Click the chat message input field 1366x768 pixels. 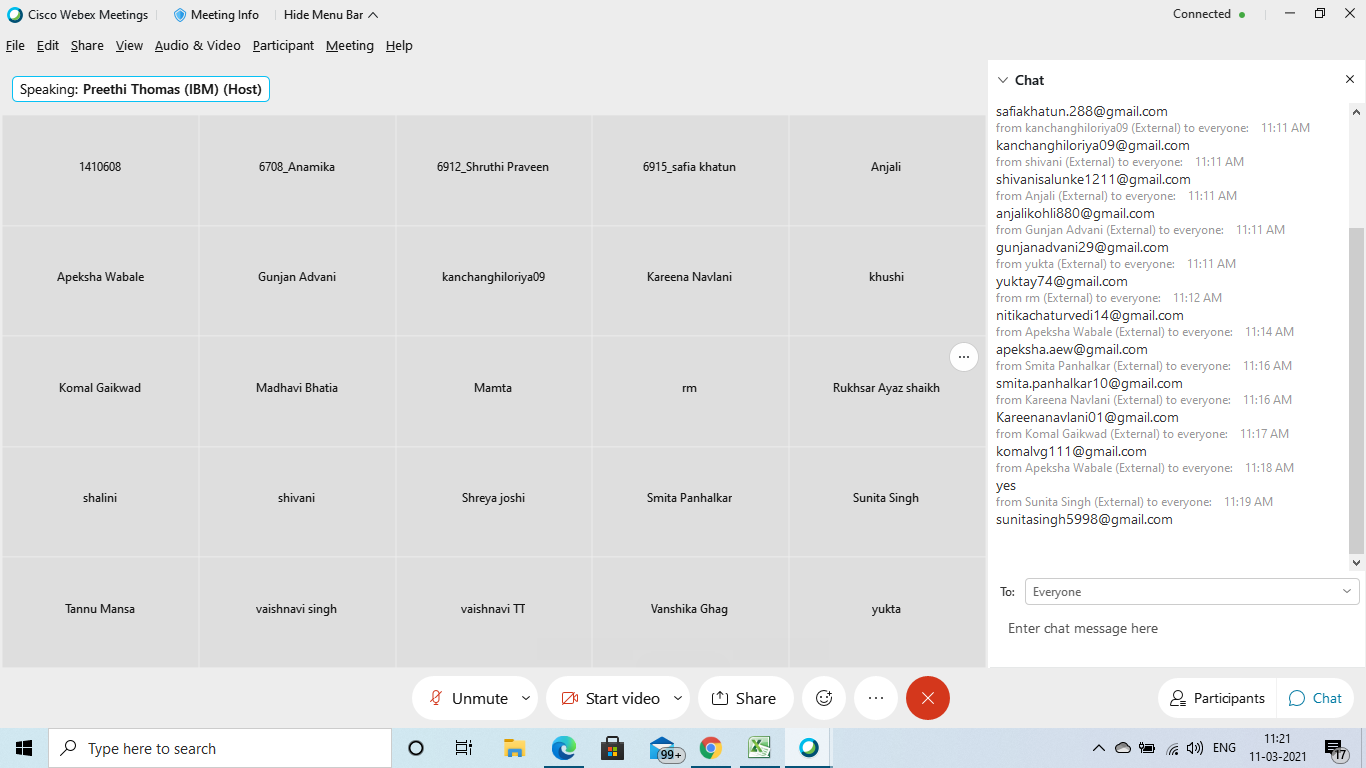click(1175, 629)
